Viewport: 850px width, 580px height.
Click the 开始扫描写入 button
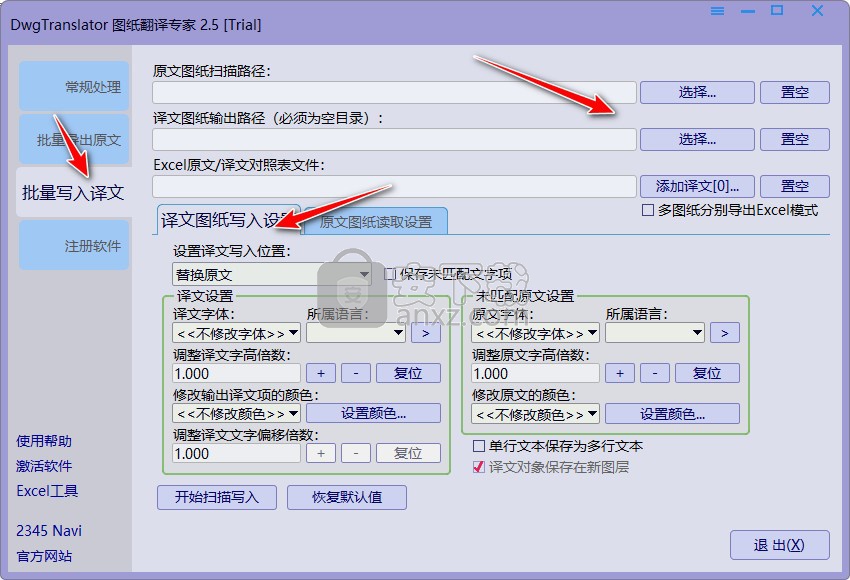[217, 497]
